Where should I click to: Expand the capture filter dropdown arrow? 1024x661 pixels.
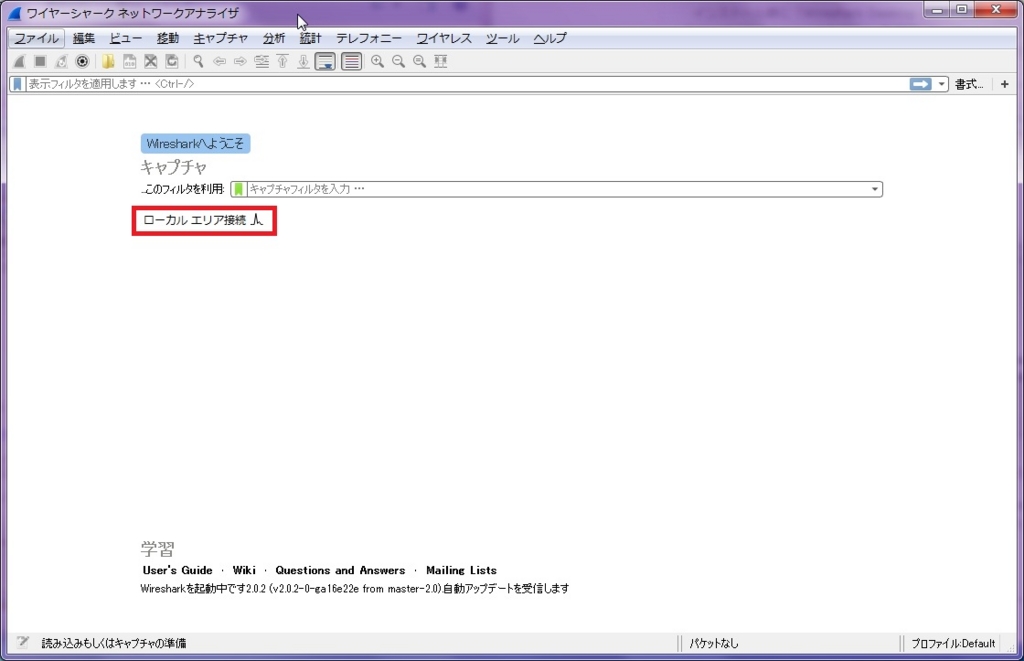tap(874, 189)
